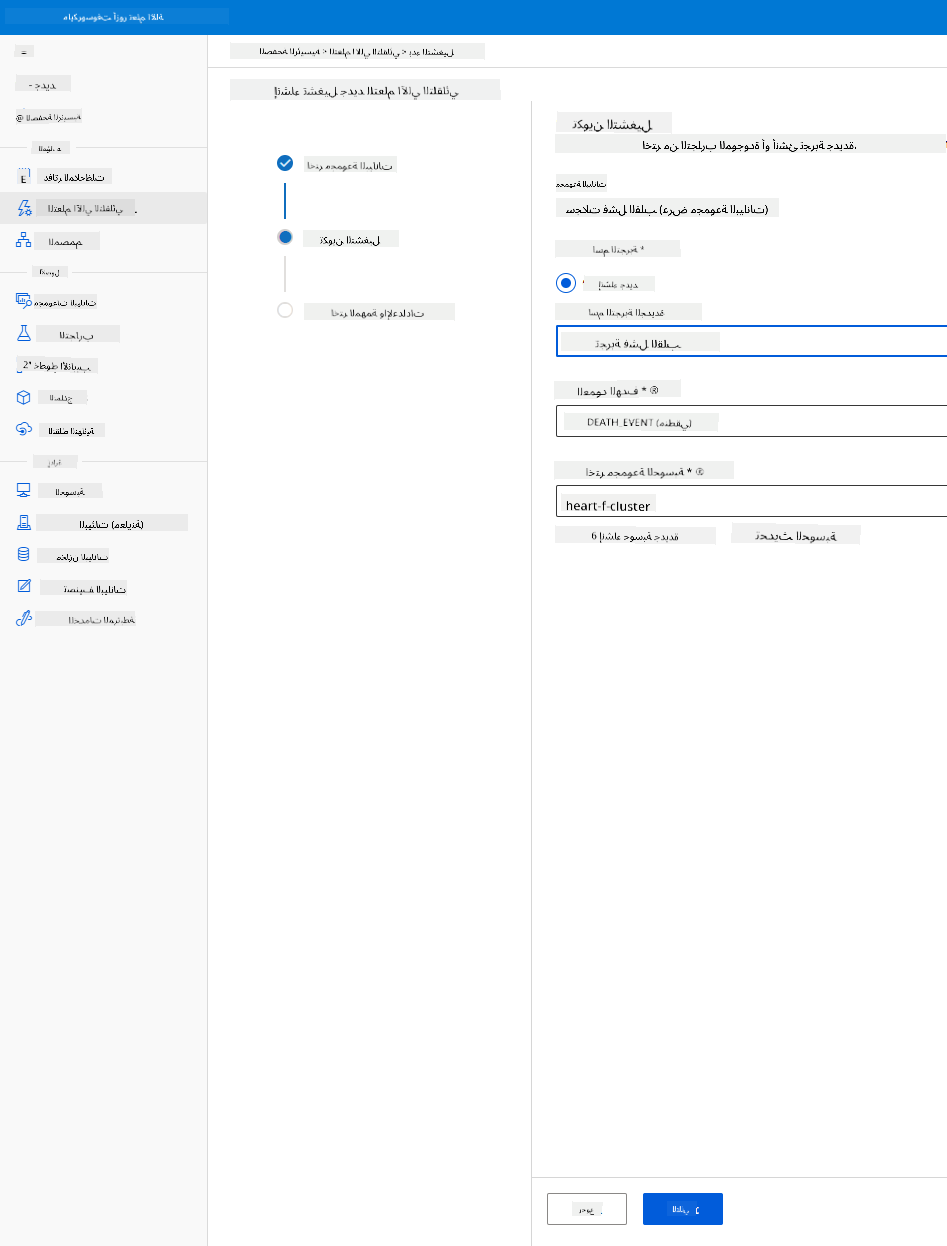Click the white Back button

point(587,1209)
